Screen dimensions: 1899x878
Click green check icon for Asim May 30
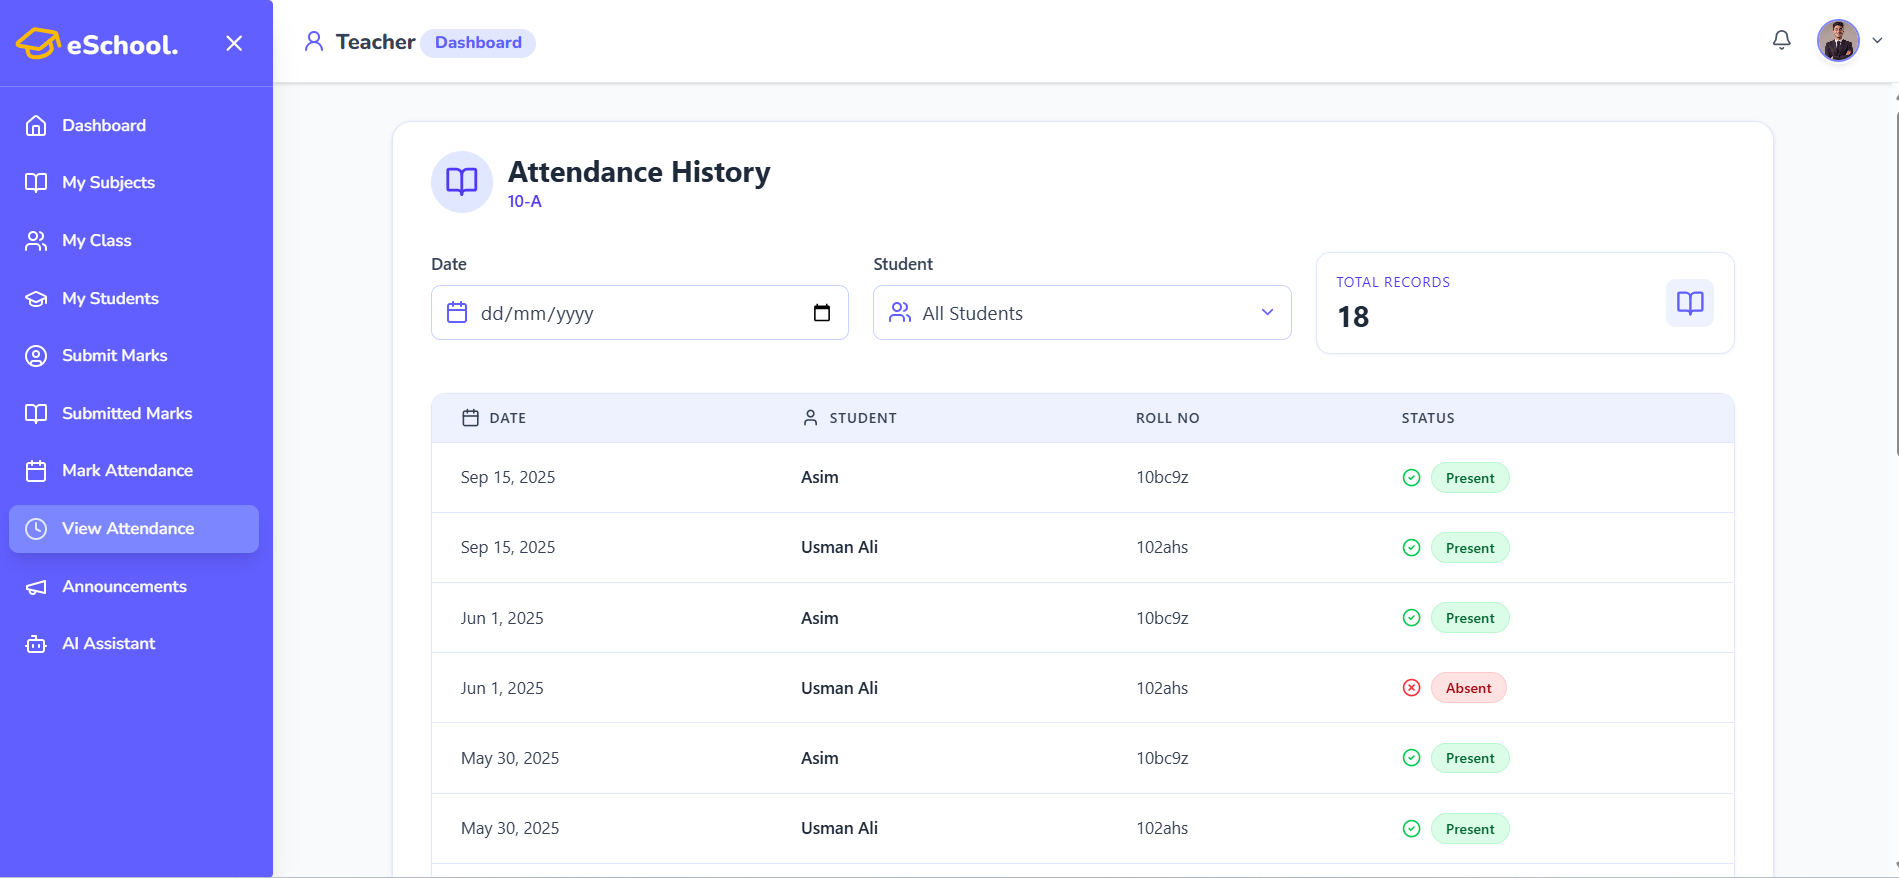(x=1411, y=758)
